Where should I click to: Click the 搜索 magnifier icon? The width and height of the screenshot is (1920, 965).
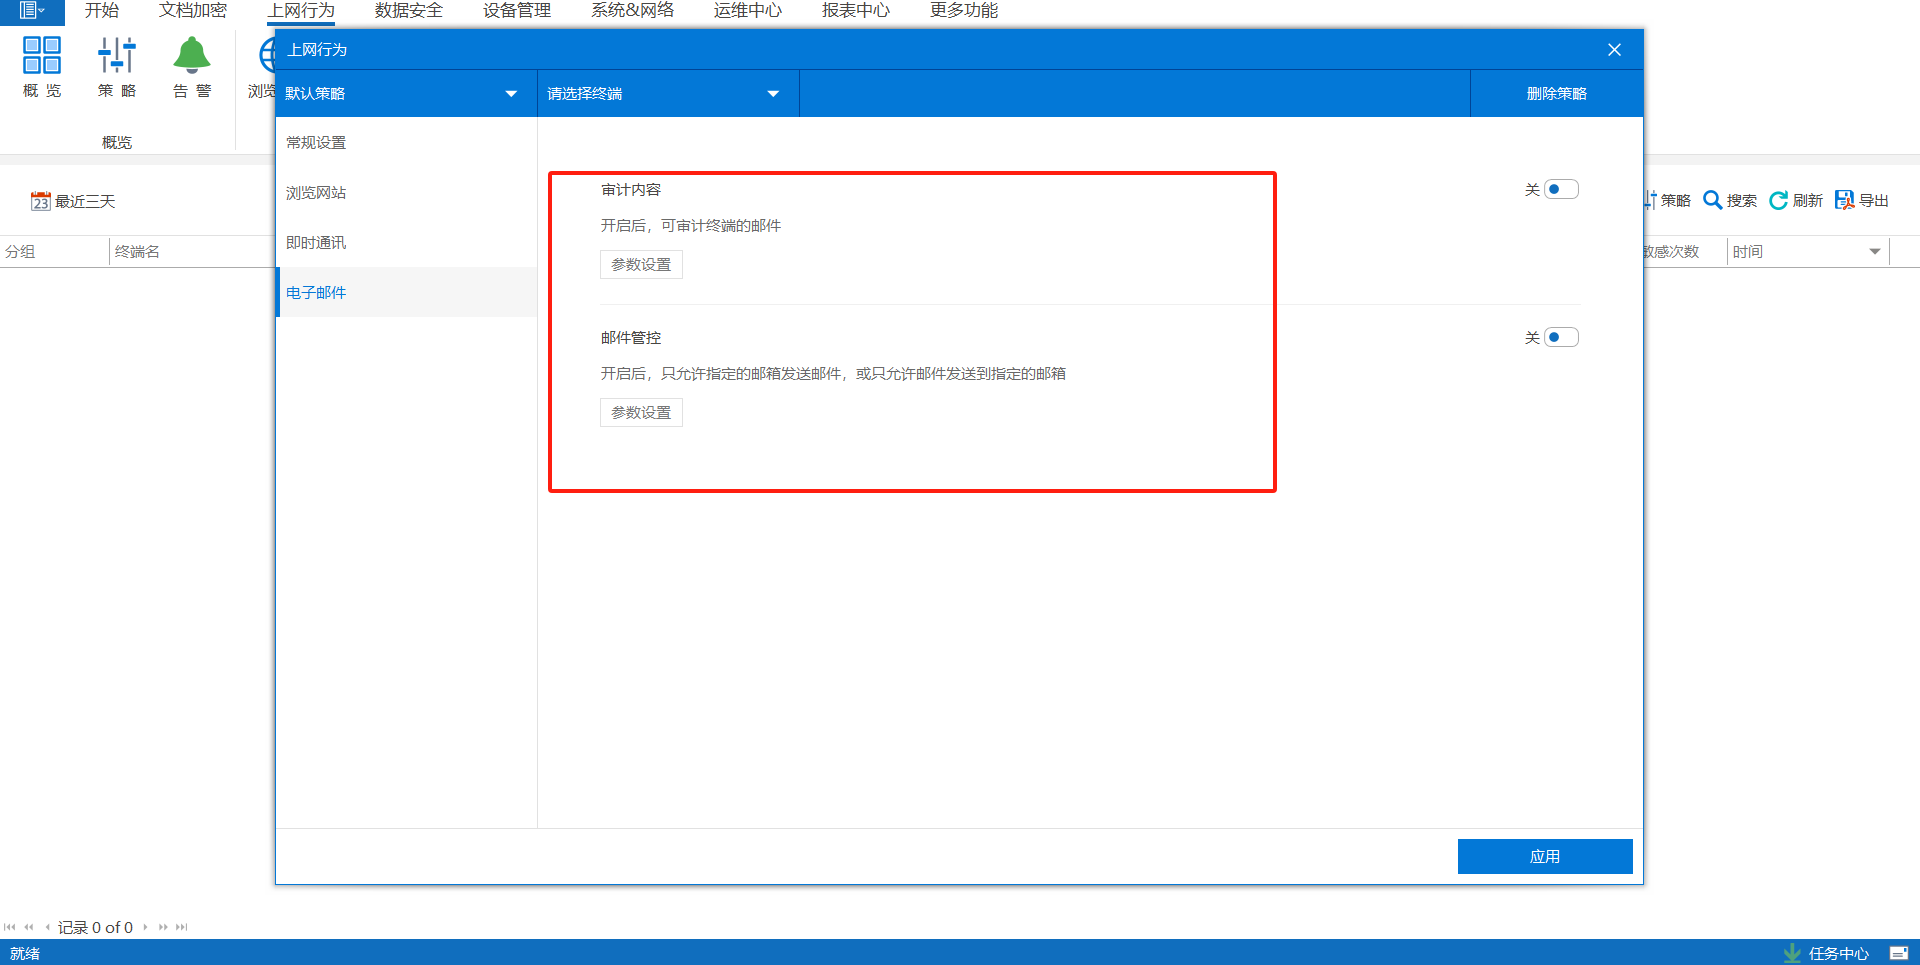[x=1712, y=200]
